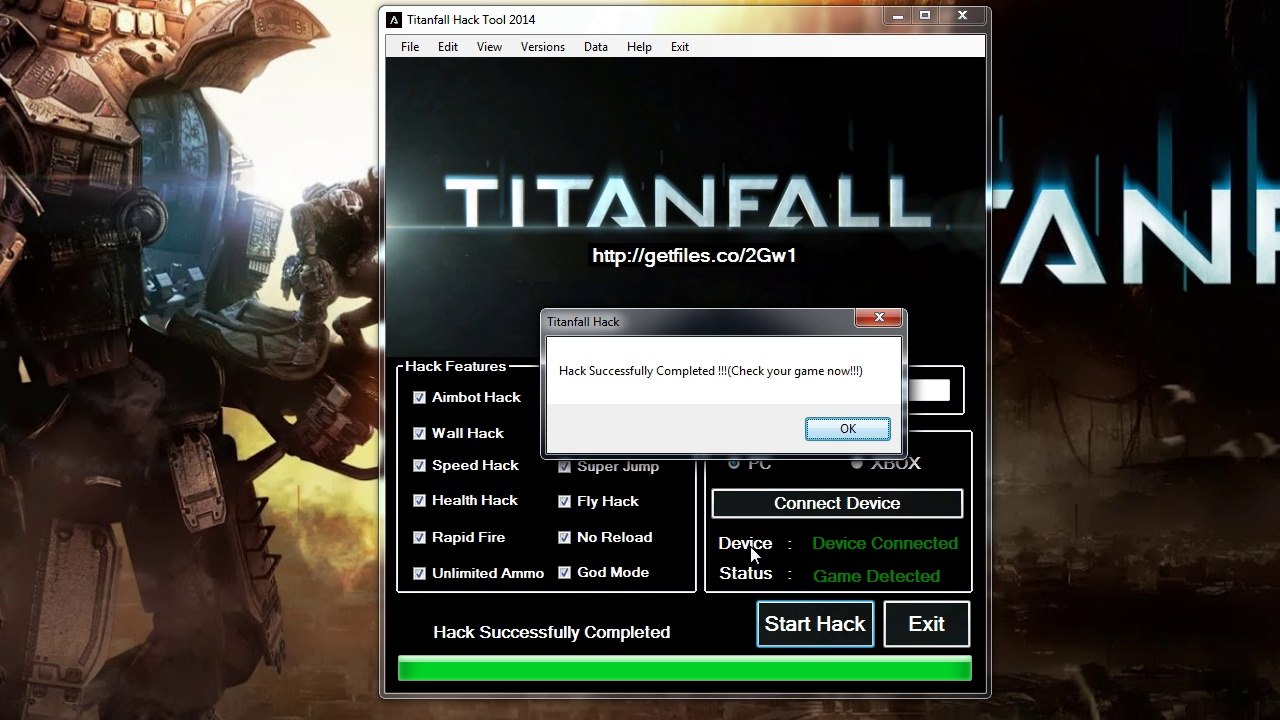Screen dimensions: 1280x720
Task: Maximize the Titanfall Hack Tool window
Action: point(925,16)
